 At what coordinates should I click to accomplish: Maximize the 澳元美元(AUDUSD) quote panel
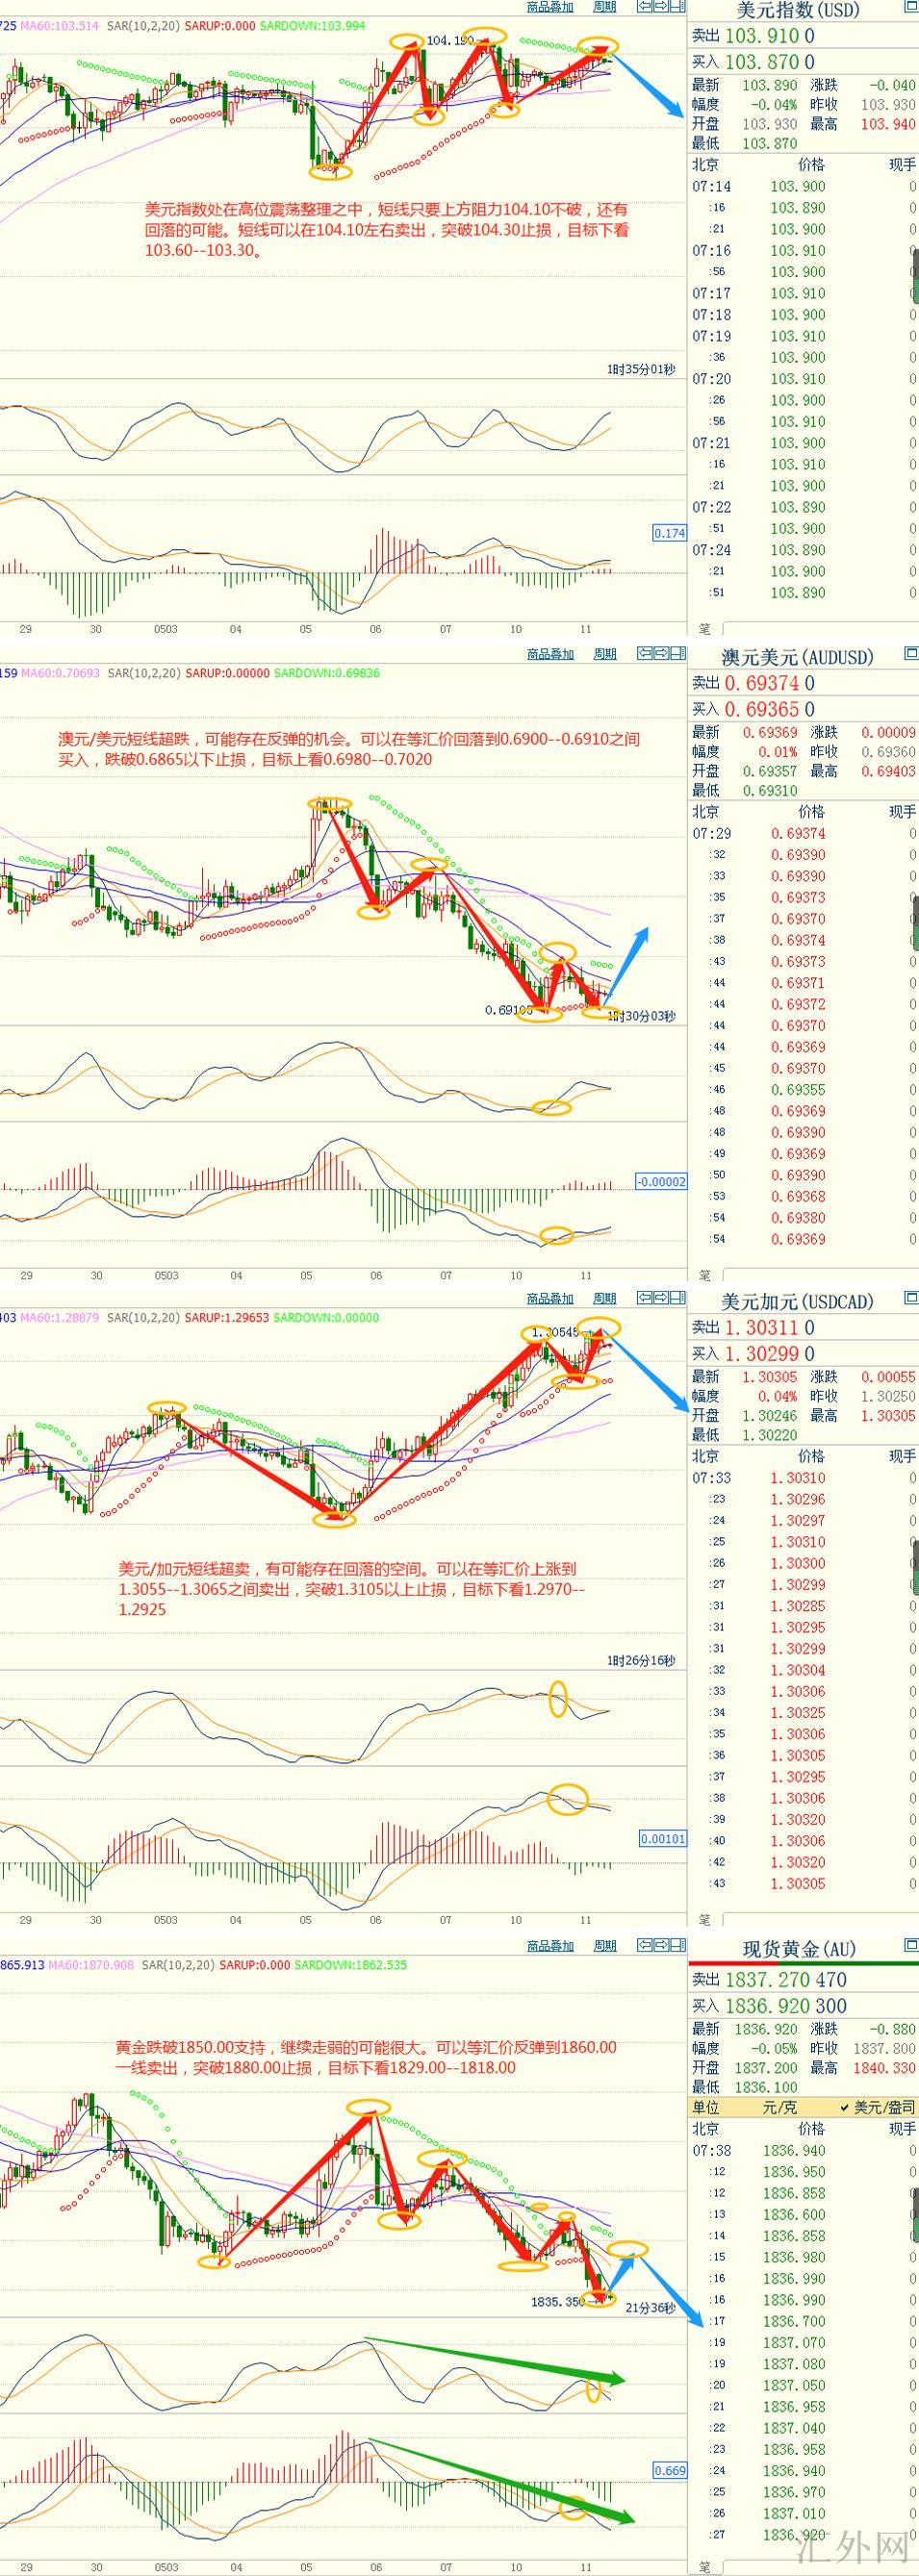[x=910, y=654]
